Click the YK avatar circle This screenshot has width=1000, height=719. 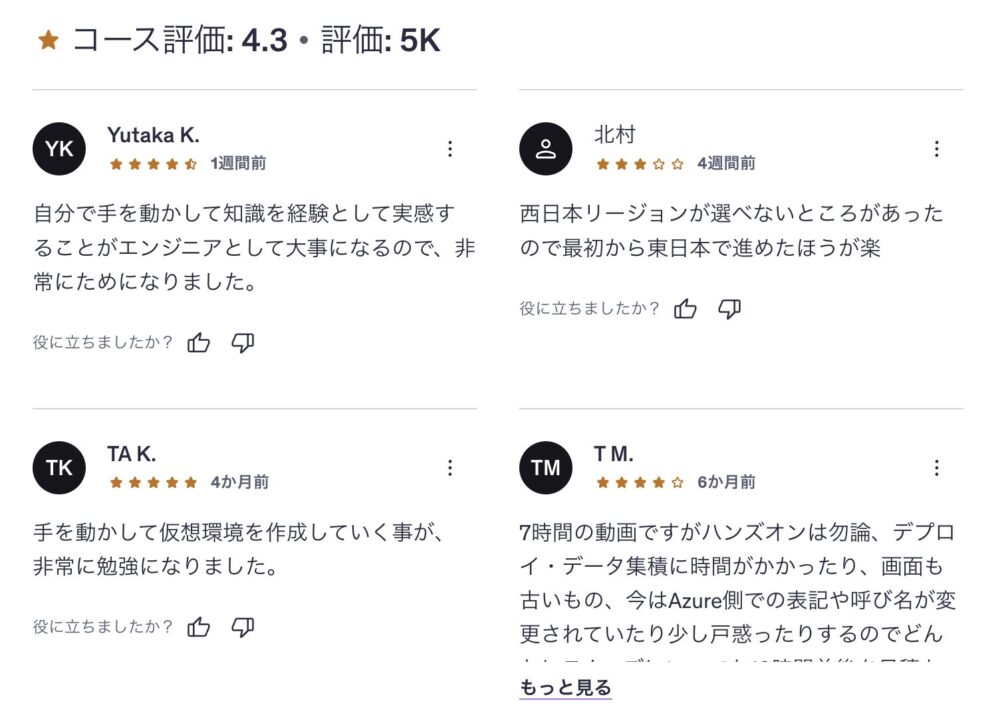click(x=59, y=149)
